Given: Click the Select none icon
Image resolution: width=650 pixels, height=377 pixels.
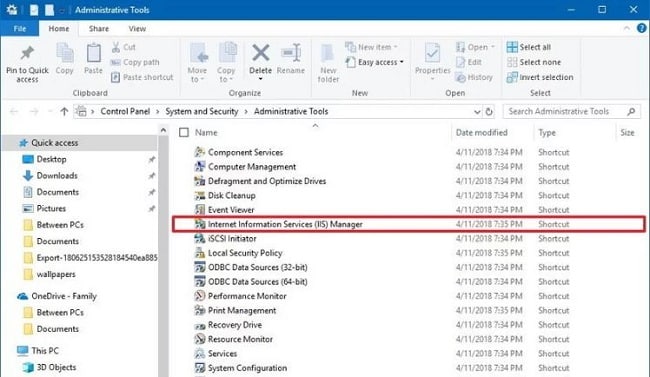Looking at the screenshot, I should (x=512, y=62).
